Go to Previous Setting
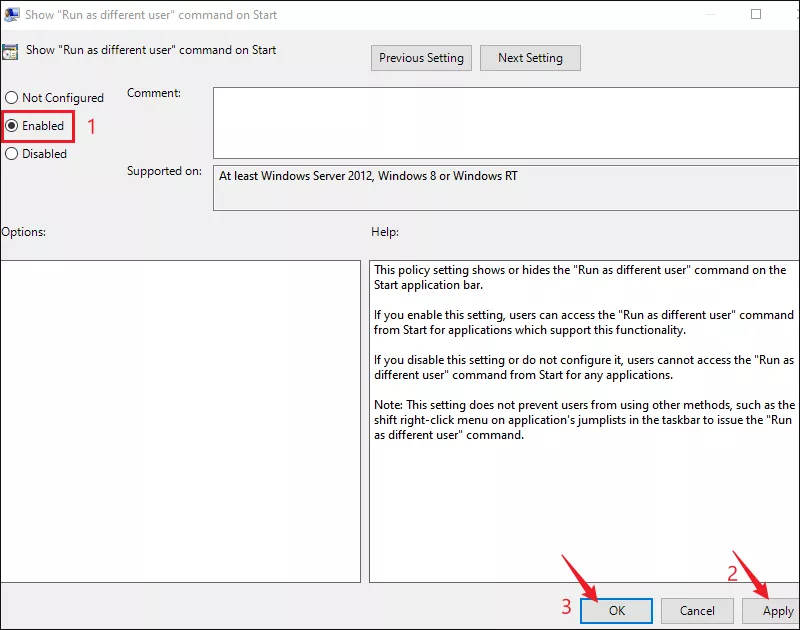The width and height of the screenshot is (800, 630). [421, 58]
